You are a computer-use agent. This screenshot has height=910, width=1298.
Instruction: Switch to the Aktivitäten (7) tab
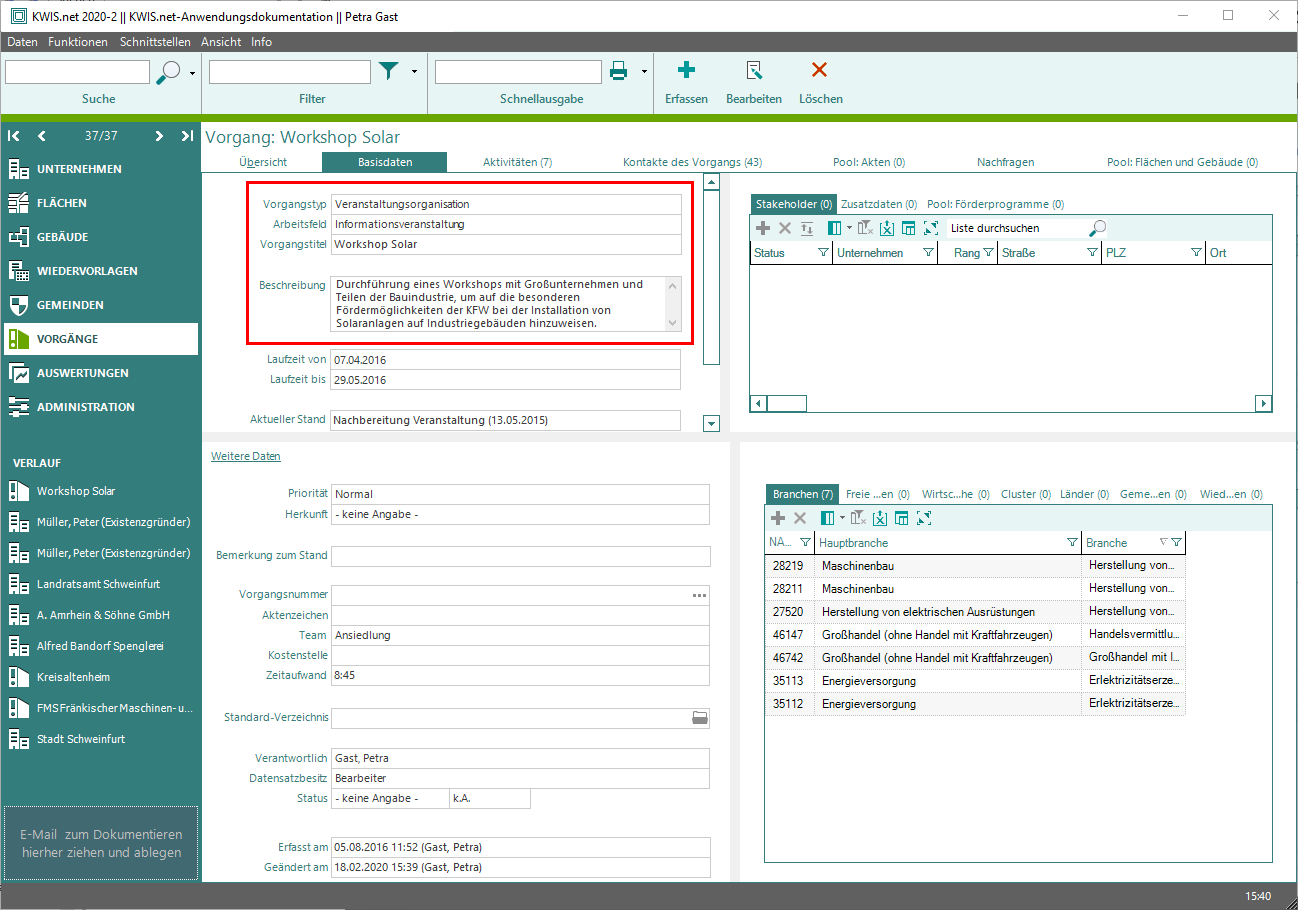click(x=517, y=162)
